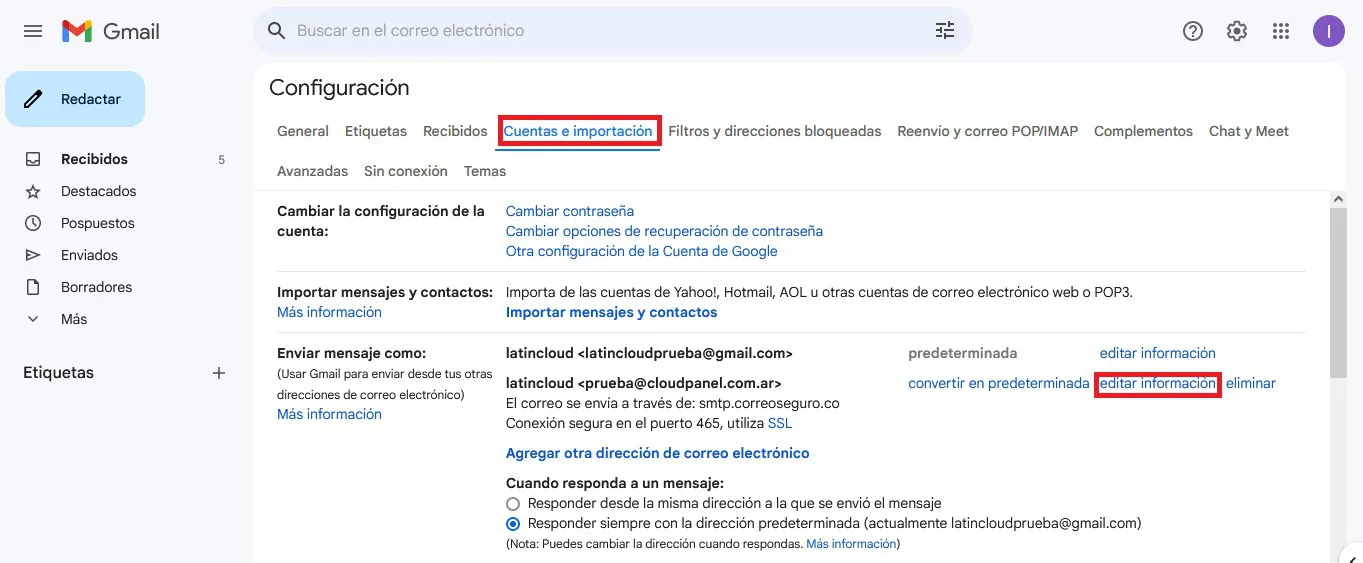This screenshot has height=563, width=1363.
Task: Expand the Más section in sidebar
Action: coord(73,319)
